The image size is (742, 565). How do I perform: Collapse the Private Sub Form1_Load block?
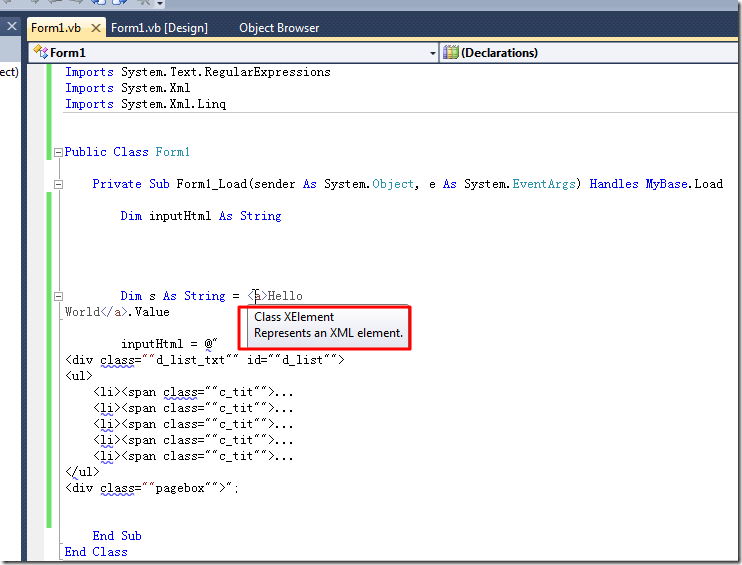pyautogui.click(x=58, y=185)
